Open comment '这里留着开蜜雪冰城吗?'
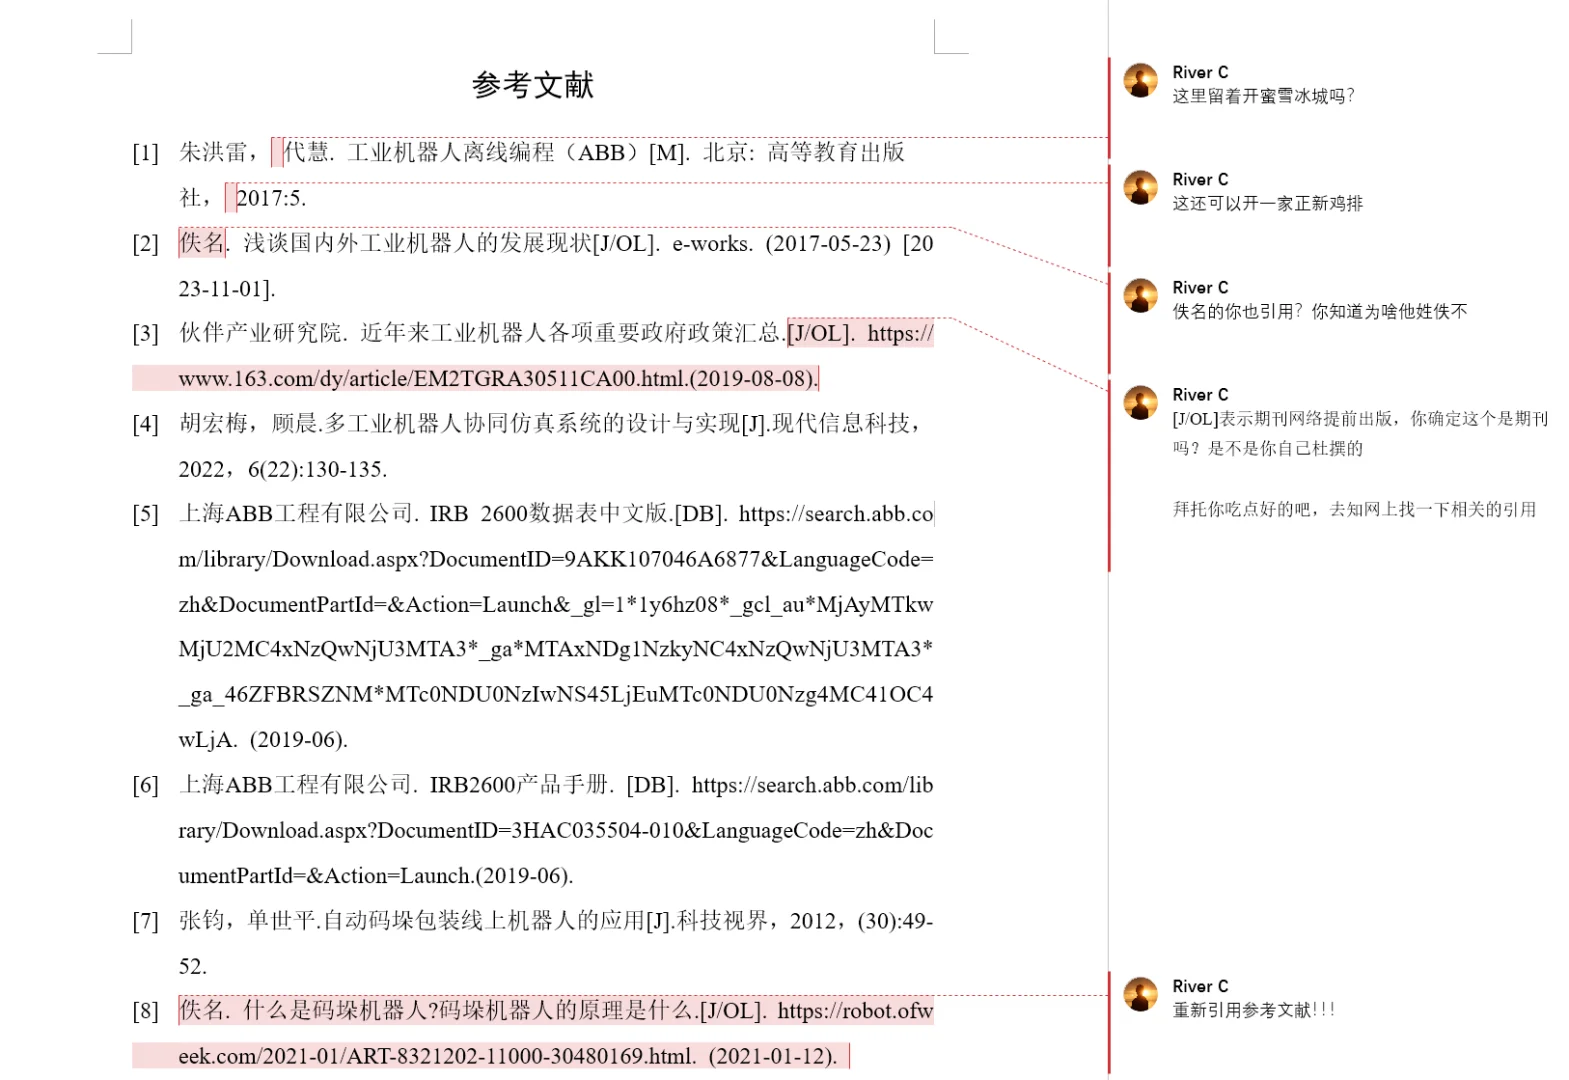This screenshot has width=1569, height=1080. (x=1263, y=96)
